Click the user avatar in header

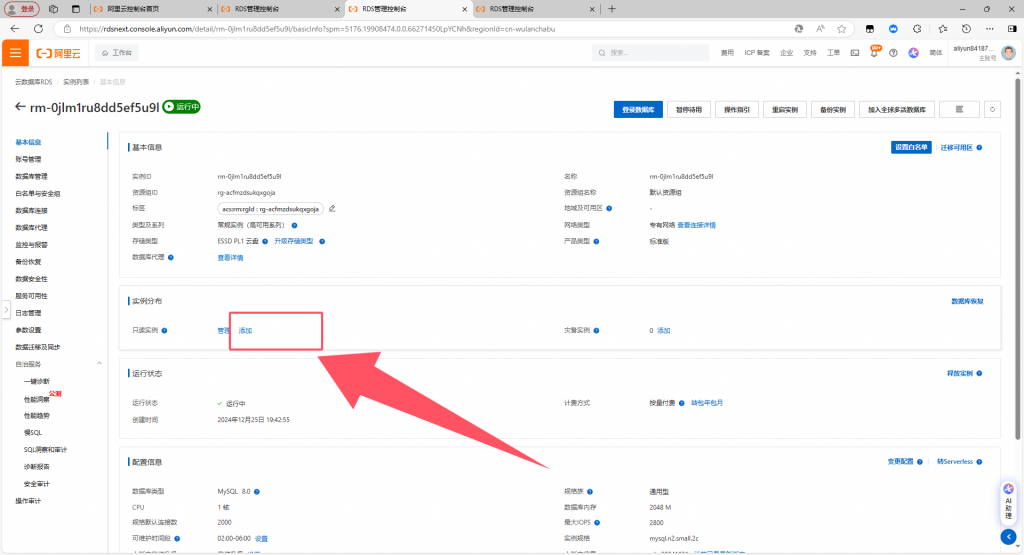pos(1008,52)
